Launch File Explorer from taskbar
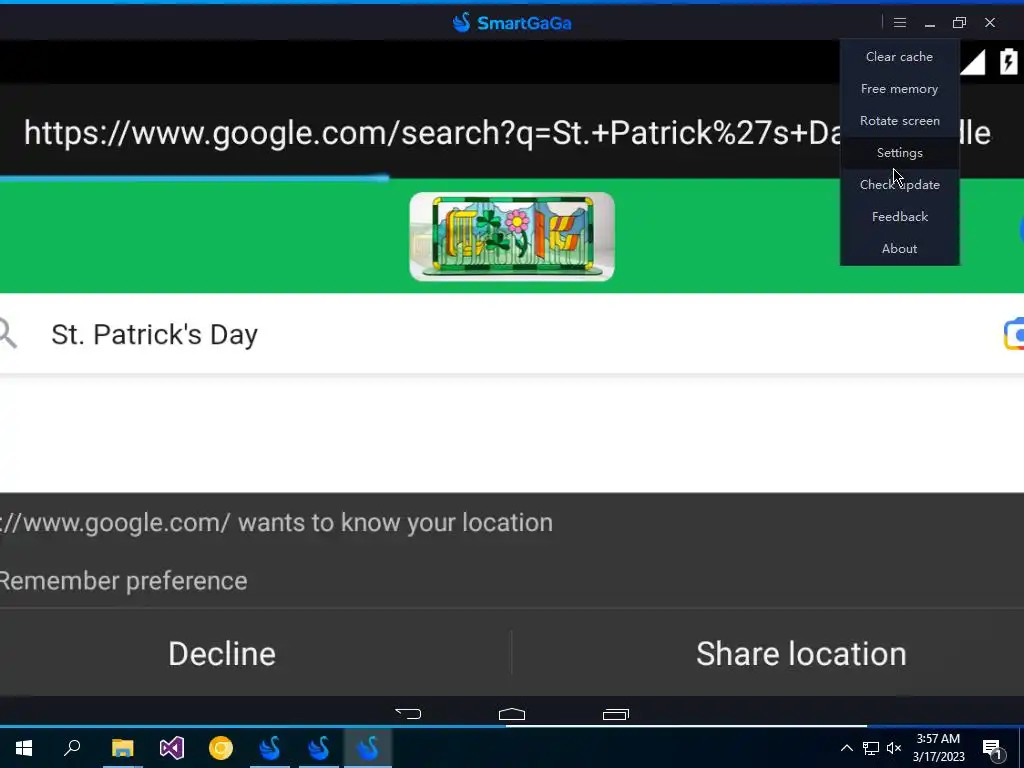Viewport: 1024px width, 768px height. coord(122,748)
